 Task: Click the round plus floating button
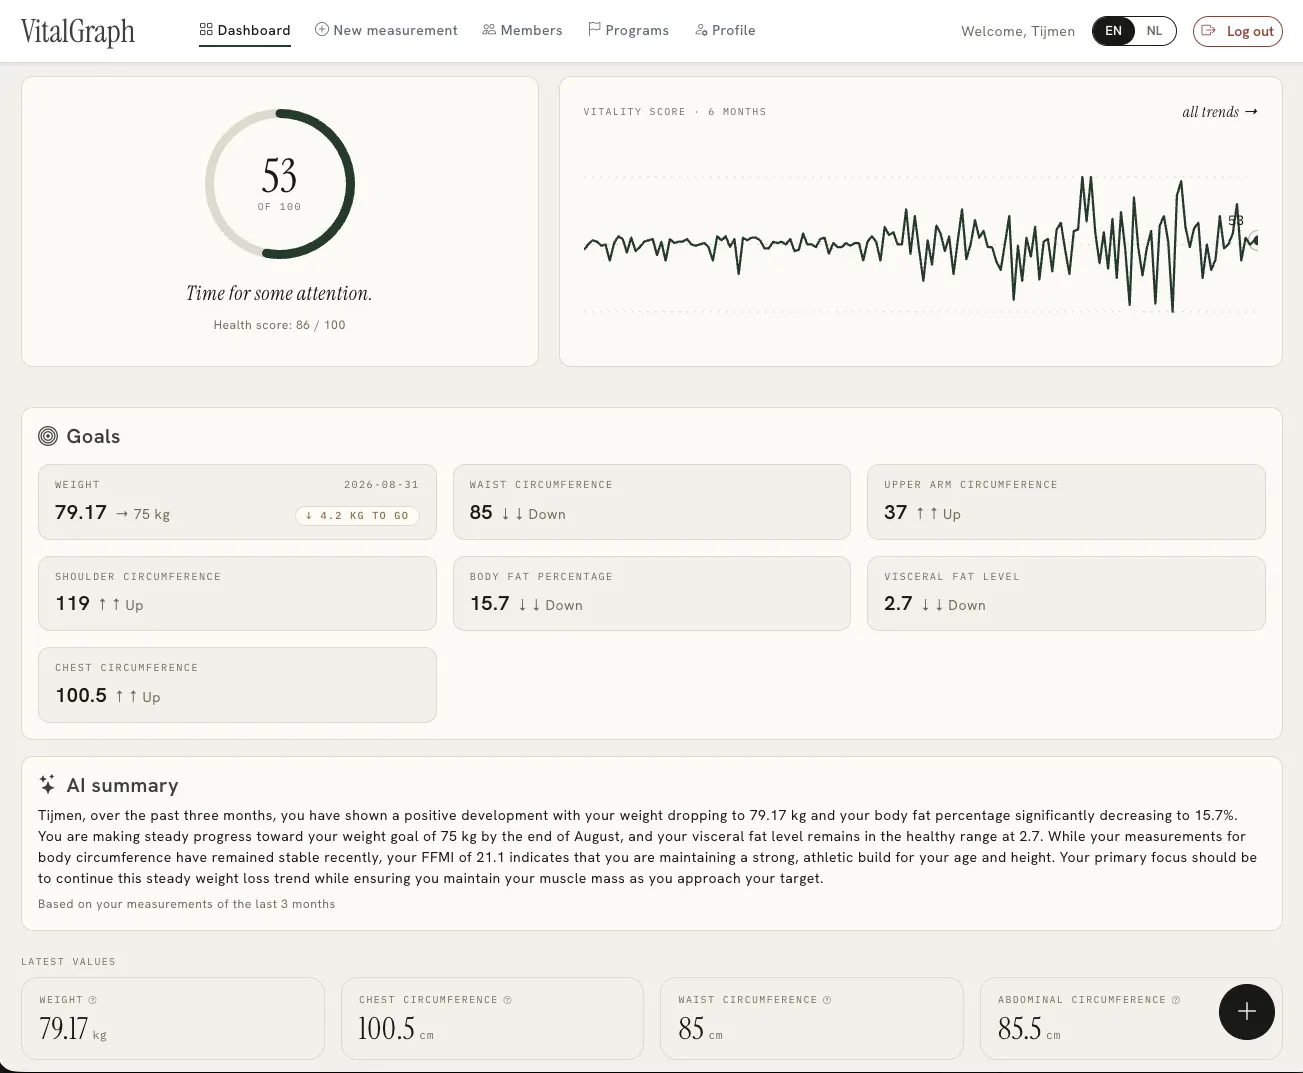pos(1247,1012)
